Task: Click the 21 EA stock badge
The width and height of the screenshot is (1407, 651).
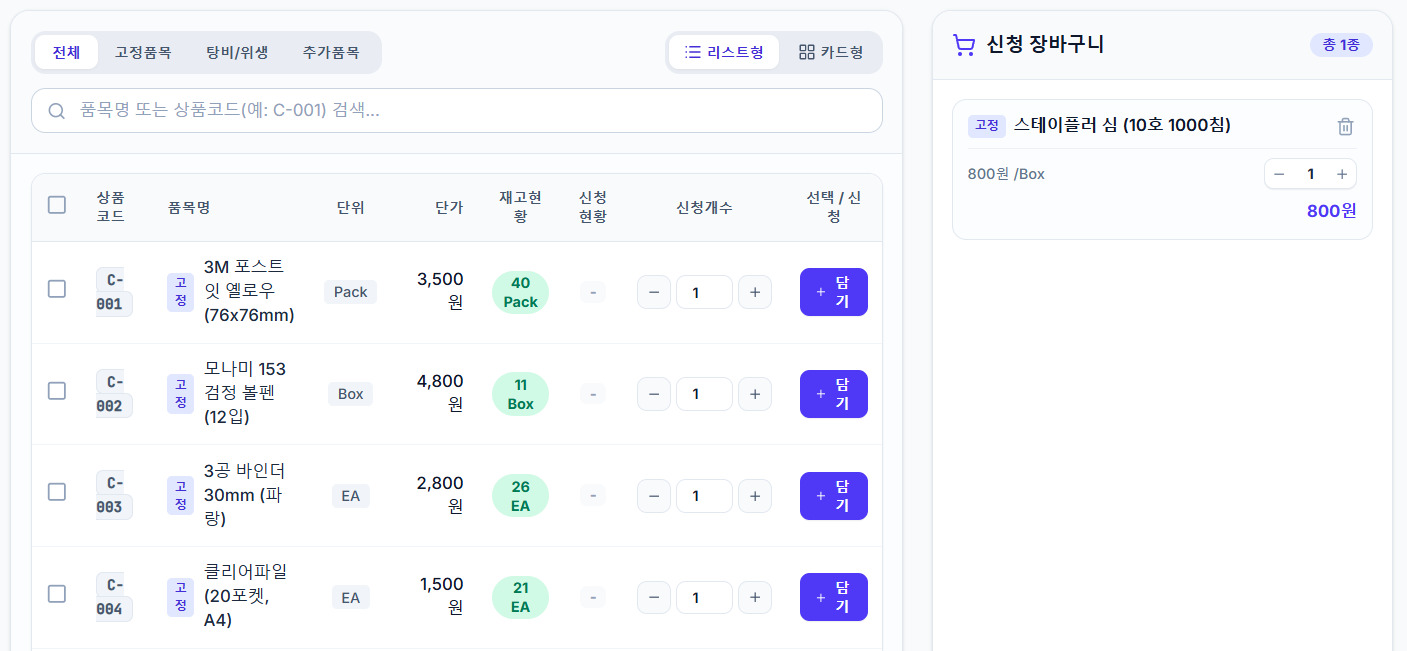Action: 520,597
